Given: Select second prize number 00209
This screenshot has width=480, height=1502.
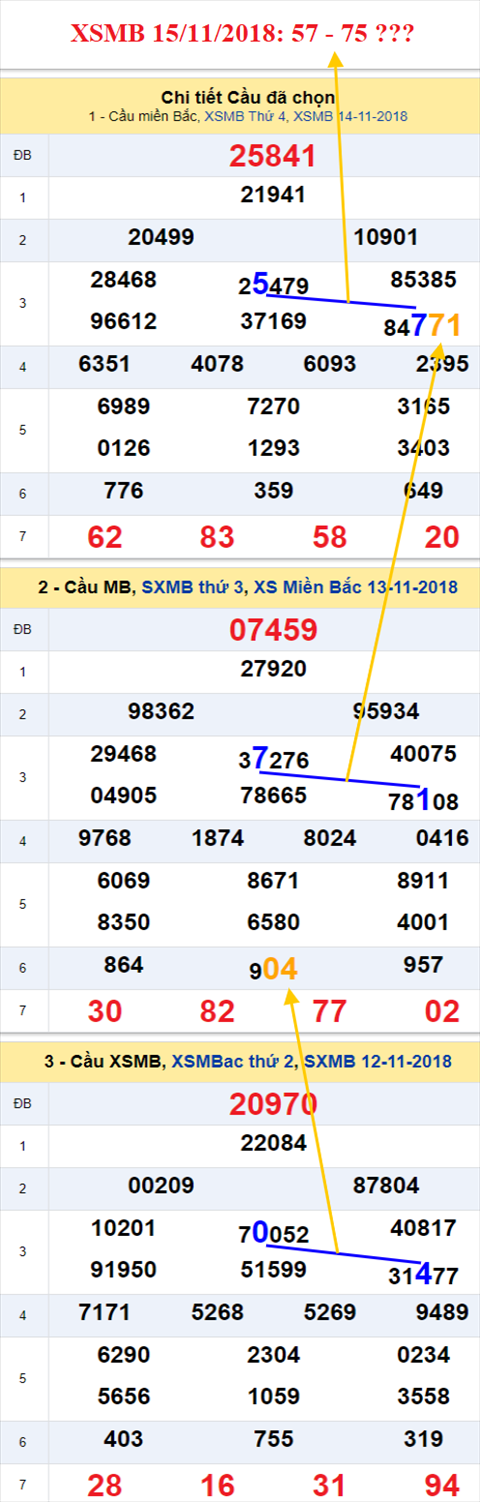Looking at the screenshot, I should coord(161,1185).
